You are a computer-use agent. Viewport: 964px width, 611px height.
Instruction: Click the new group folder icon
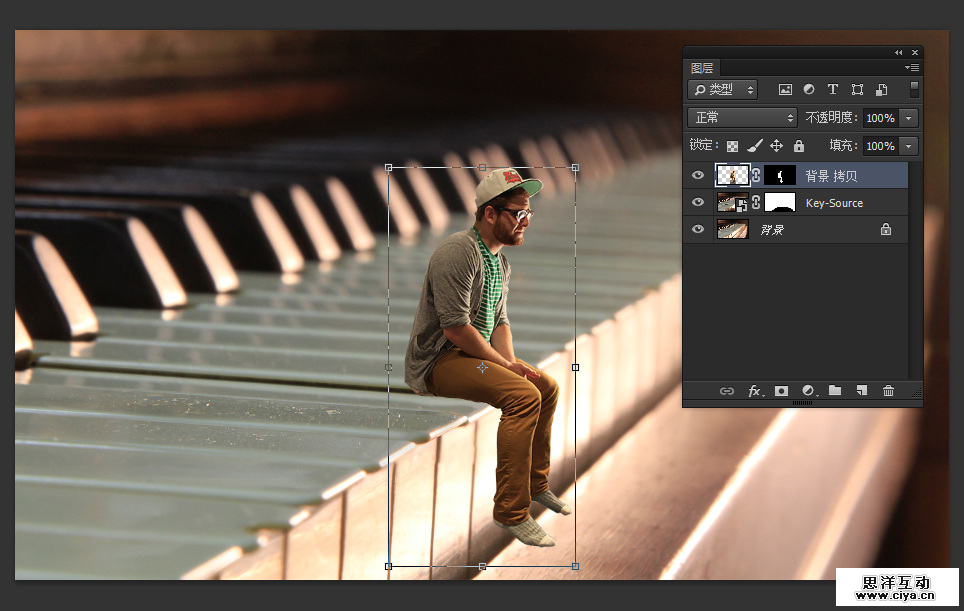[x=835, y=391]
